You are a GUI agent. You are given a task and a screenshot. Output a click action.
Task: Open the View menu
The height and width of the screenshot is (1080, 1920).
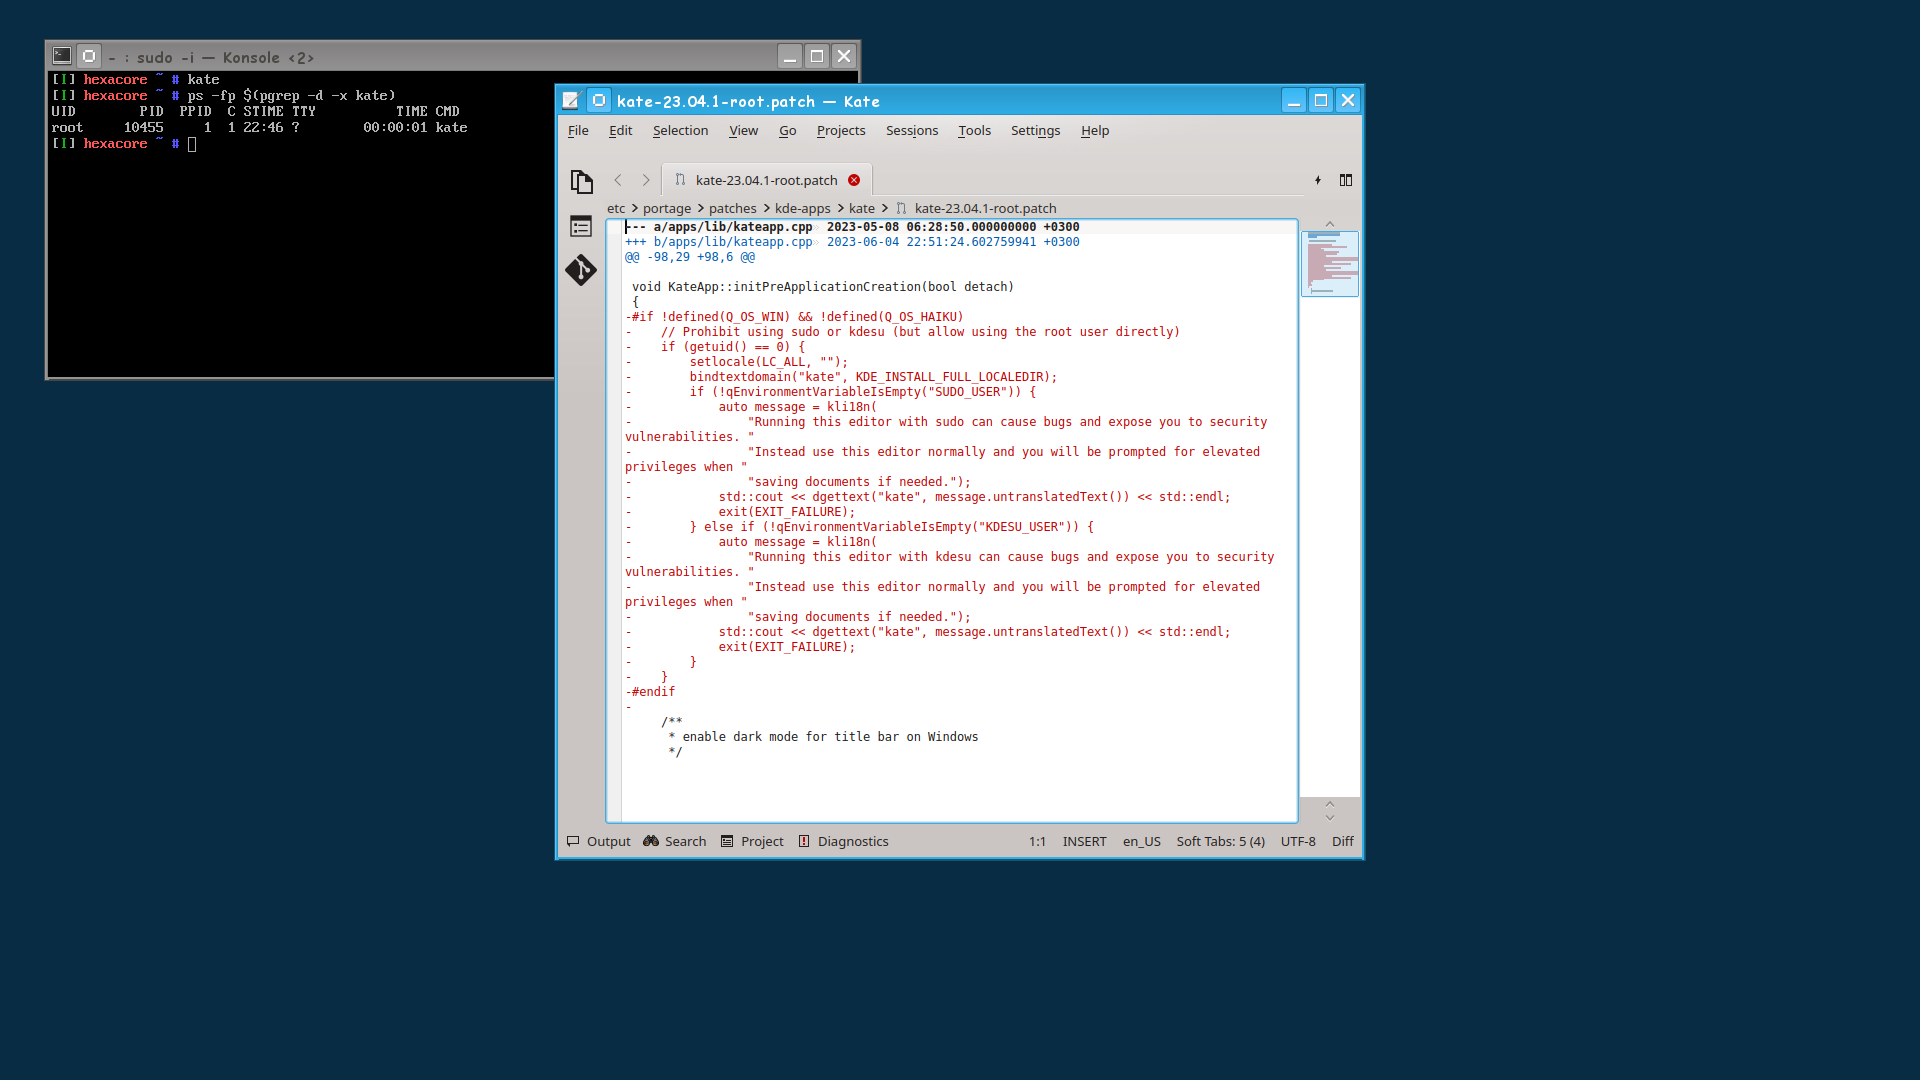pyautogui.click(x=743, y=130)
